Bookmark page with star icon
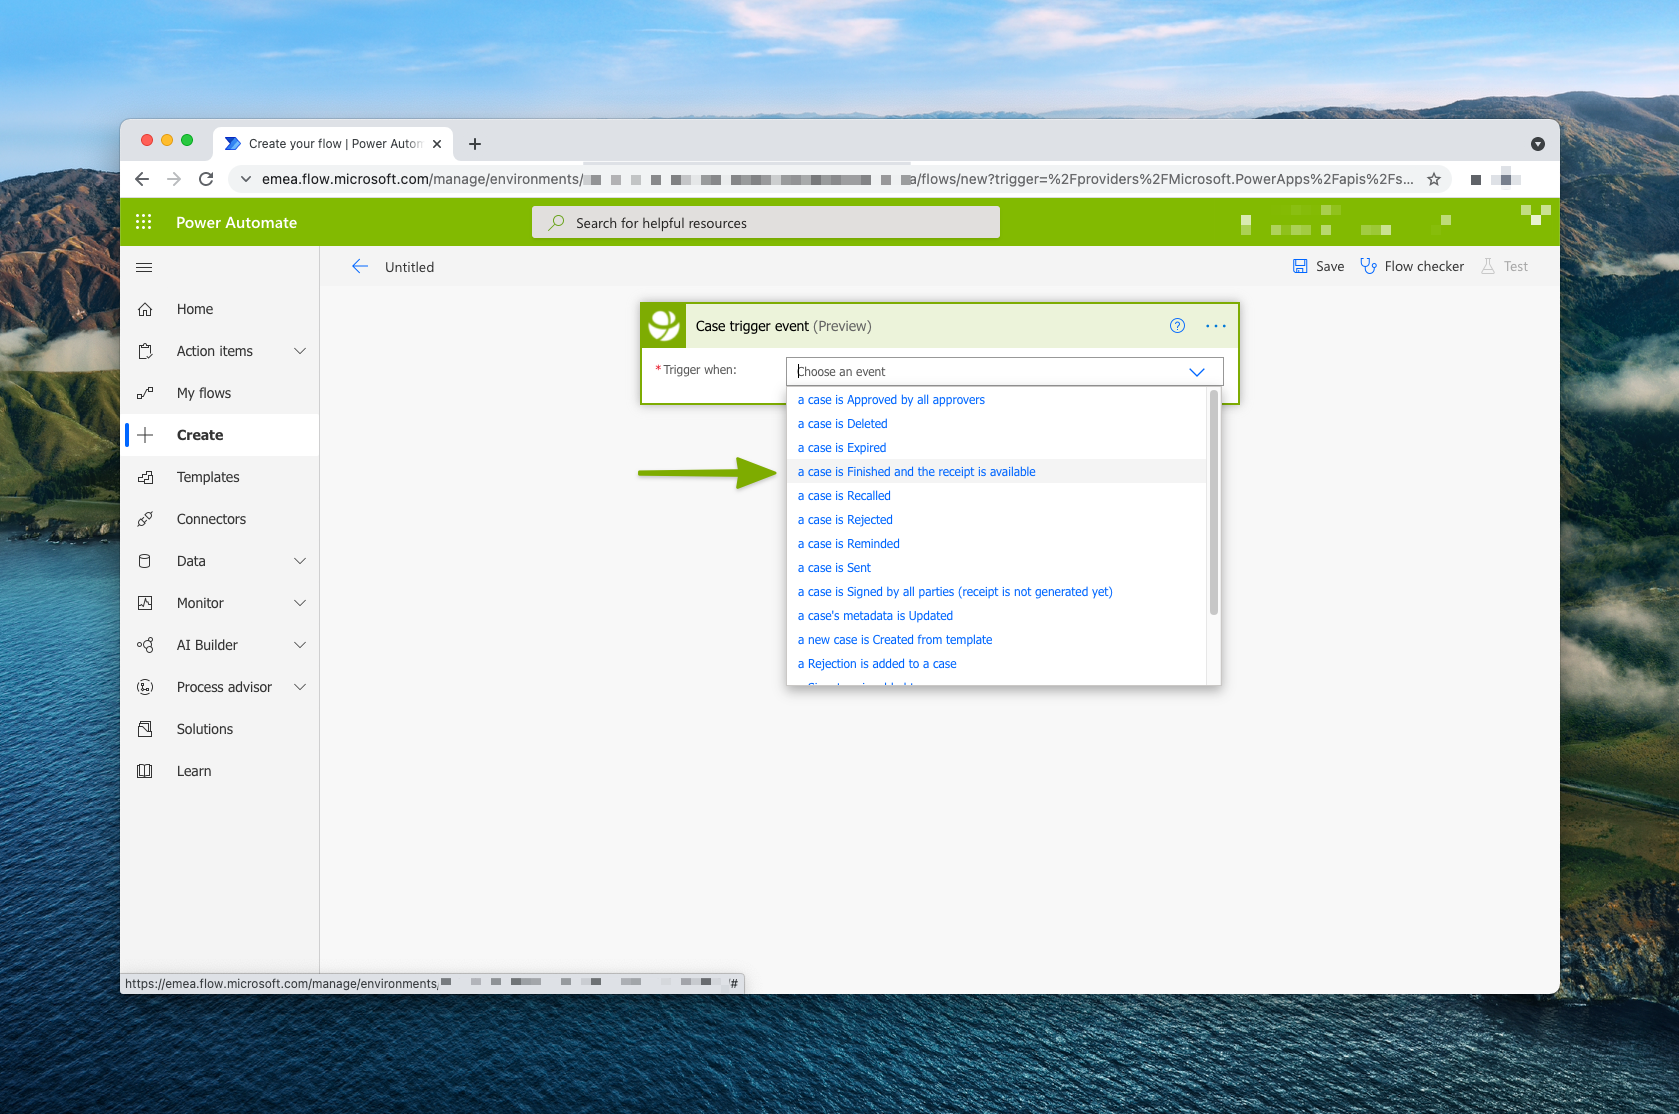The width and height of the screenshot is (1679, 1114). pyautogui.click(x=1434, y=179)
